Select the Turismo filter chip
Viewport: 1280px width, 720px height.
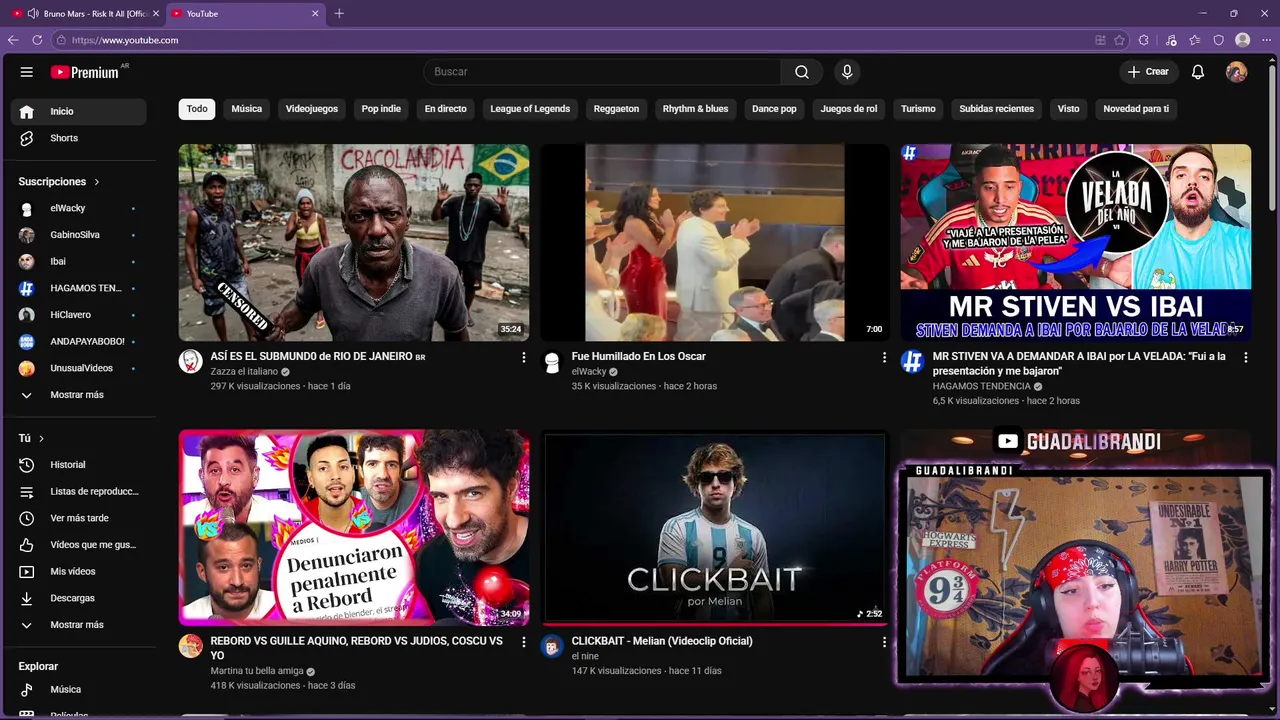click(x=918, y=109)
